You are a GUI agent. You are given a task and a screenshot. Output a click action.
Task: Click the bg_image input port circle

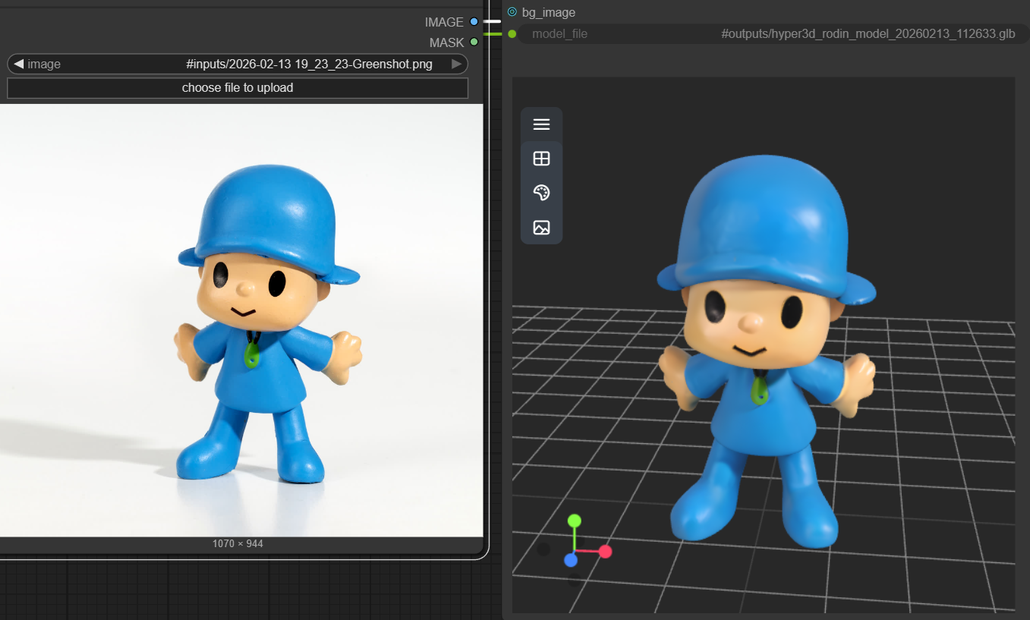click(x=512, y=12)
